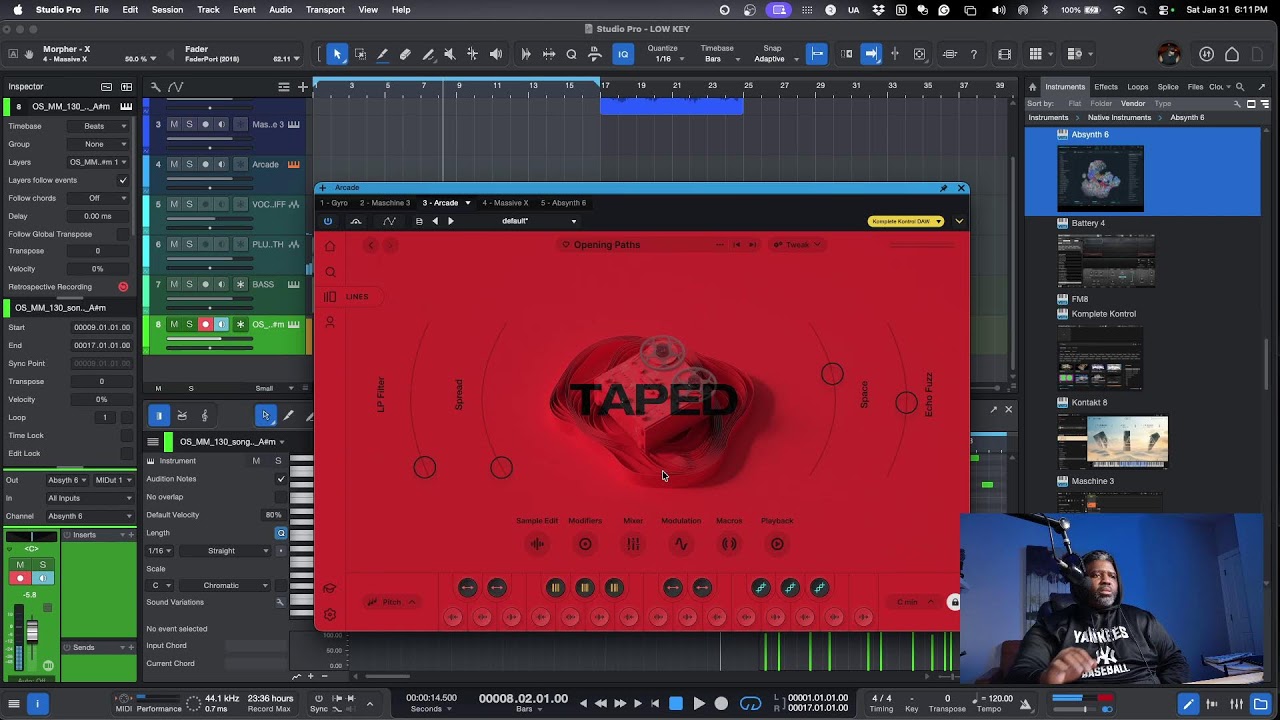The height and width of the screenshot is (720, 1280).
Task: Select the Eraser tool in the toolbar
Action: (x=405, y=54)
